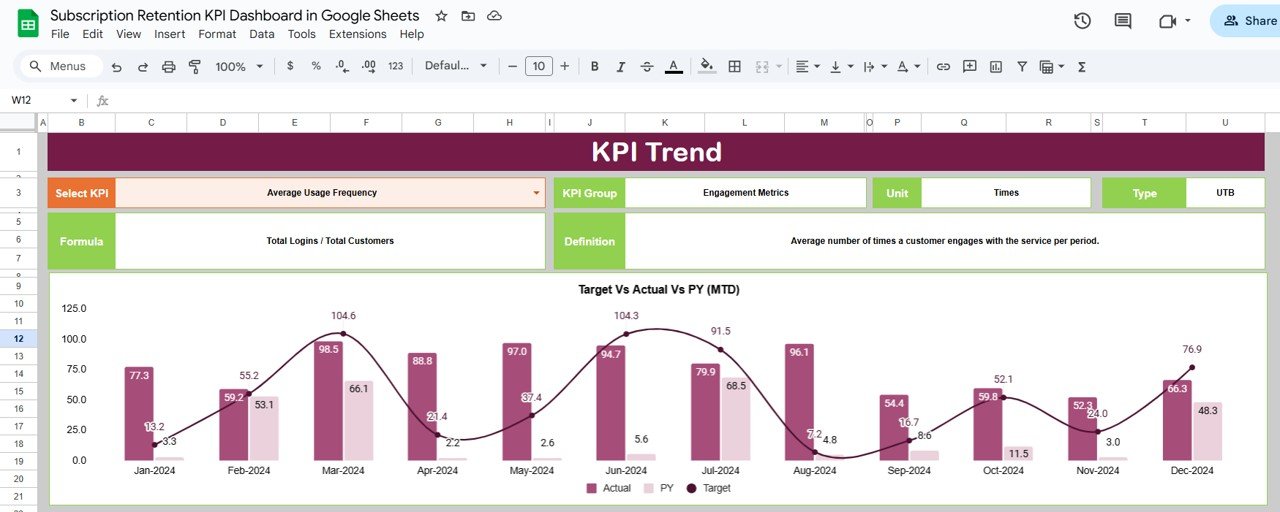The width and height of the screenshot is (1280, 512).
Task: Add a comment from toolbar
Action: [x=969, y=66]
